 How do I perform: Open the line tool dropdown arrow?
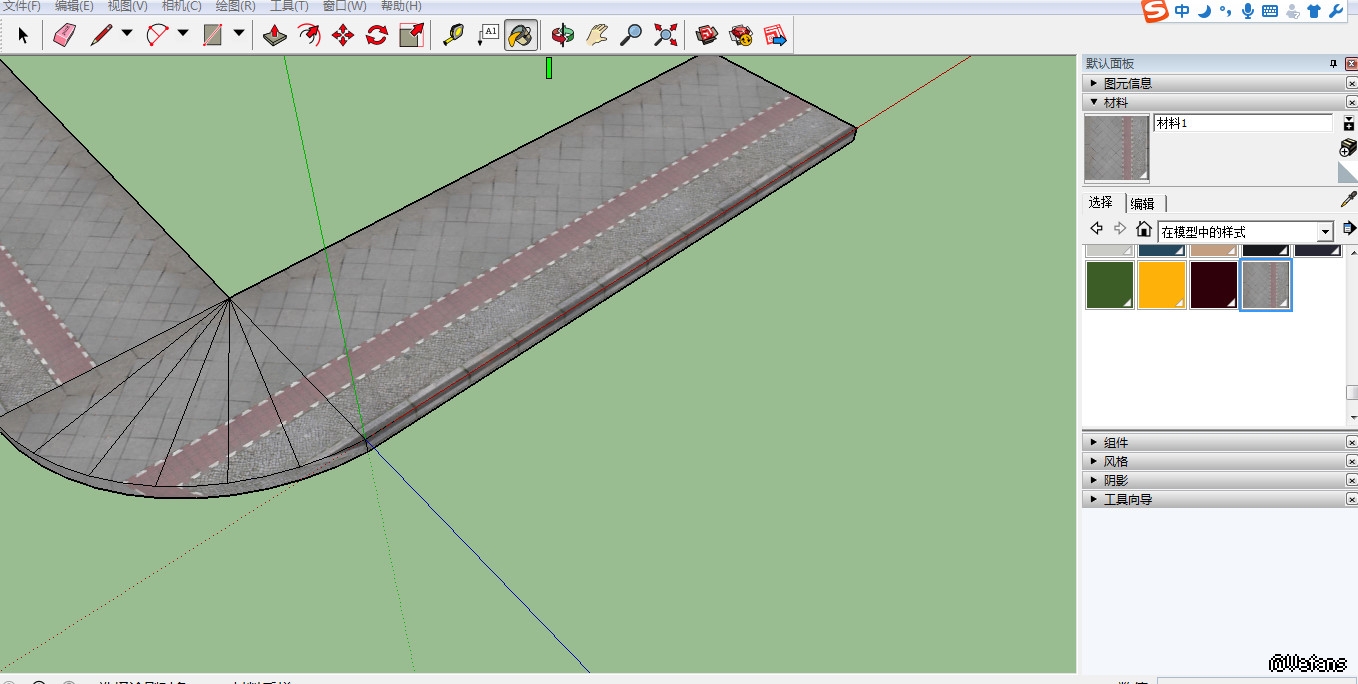(127, 33)
